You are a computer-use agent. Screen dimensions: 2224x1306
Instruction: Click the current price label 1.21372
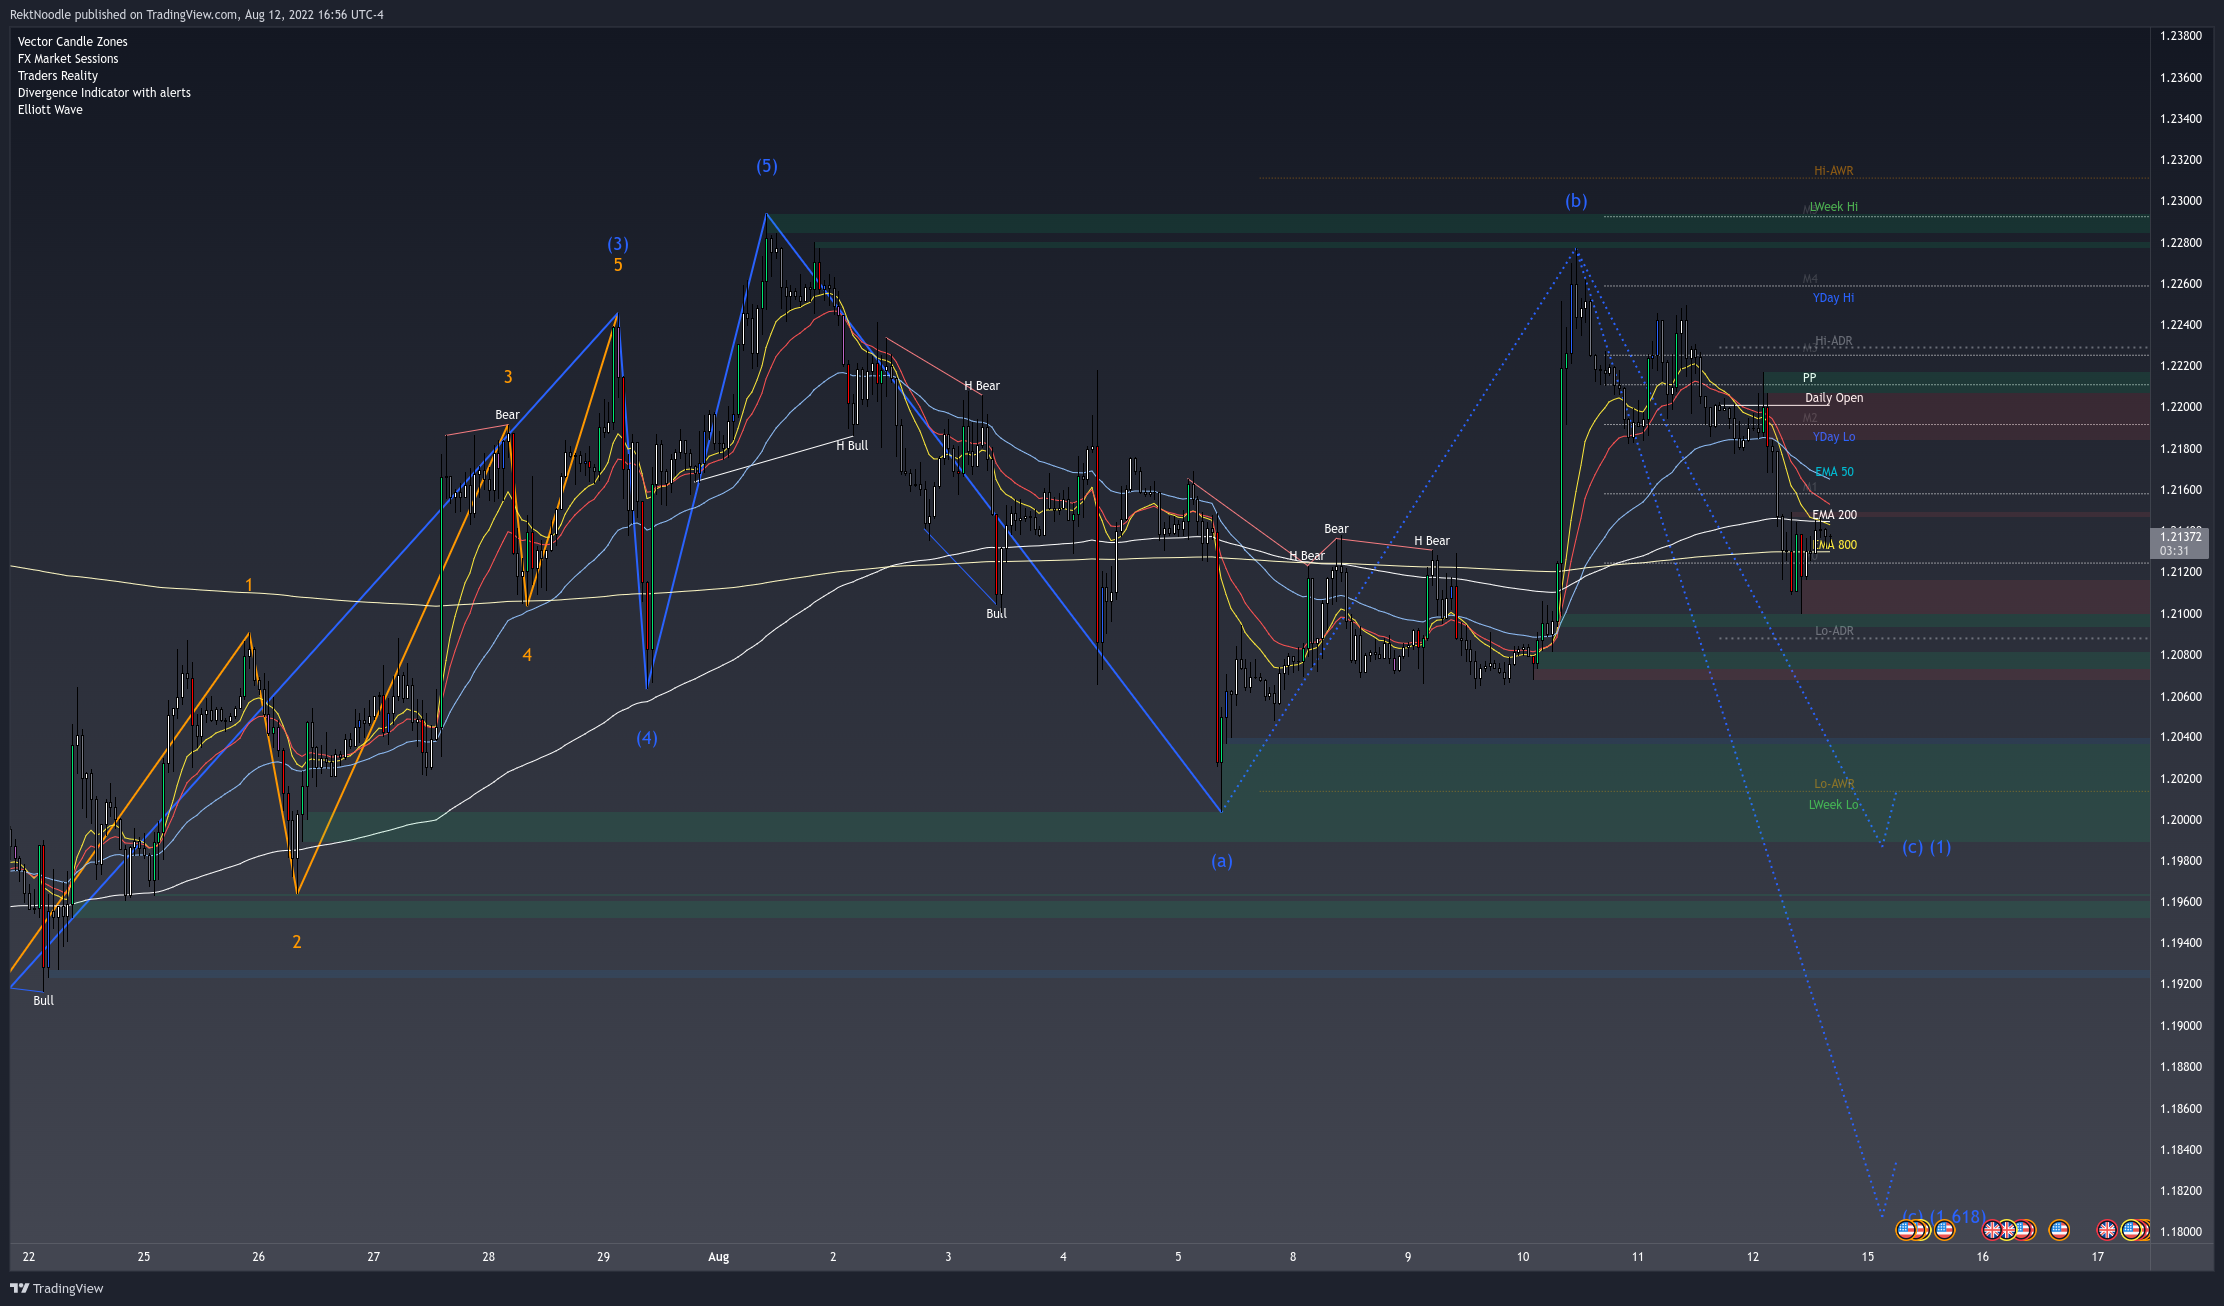click(2179, 543)
